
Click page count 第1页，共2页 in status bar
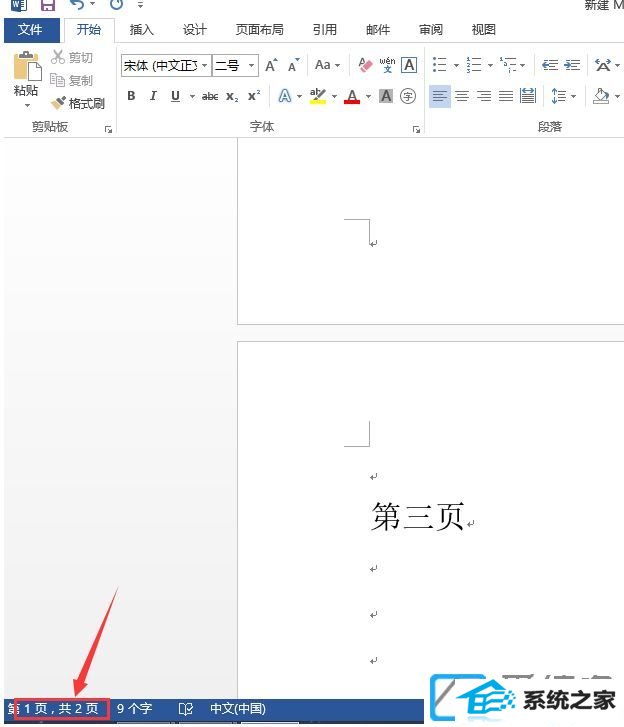(x=53, y=708)
